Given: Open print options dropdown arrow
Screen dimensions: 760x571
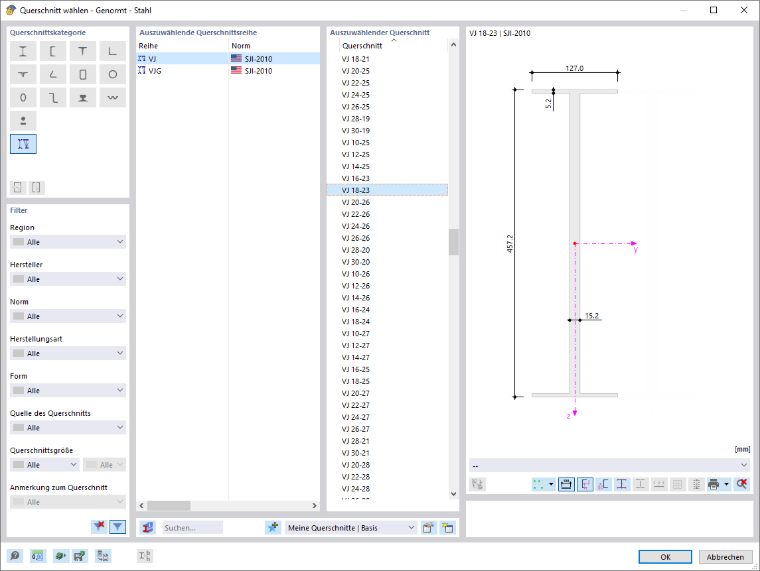Looking at the screenshot, I should [726, 484].
